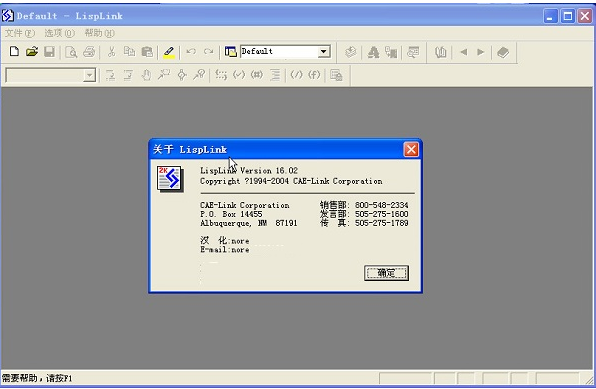Expand the Default combo box arrow

(323, 51)
